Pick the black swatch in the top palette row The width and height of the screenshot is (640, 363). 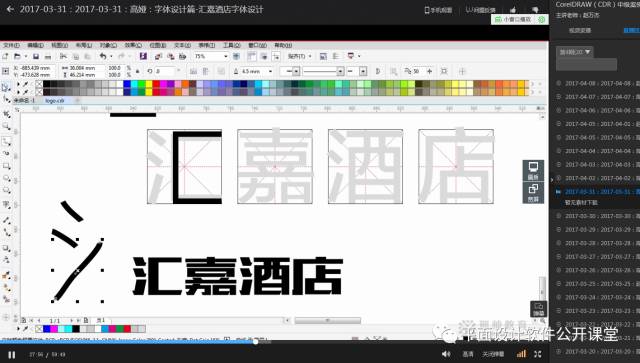[47, 84]
